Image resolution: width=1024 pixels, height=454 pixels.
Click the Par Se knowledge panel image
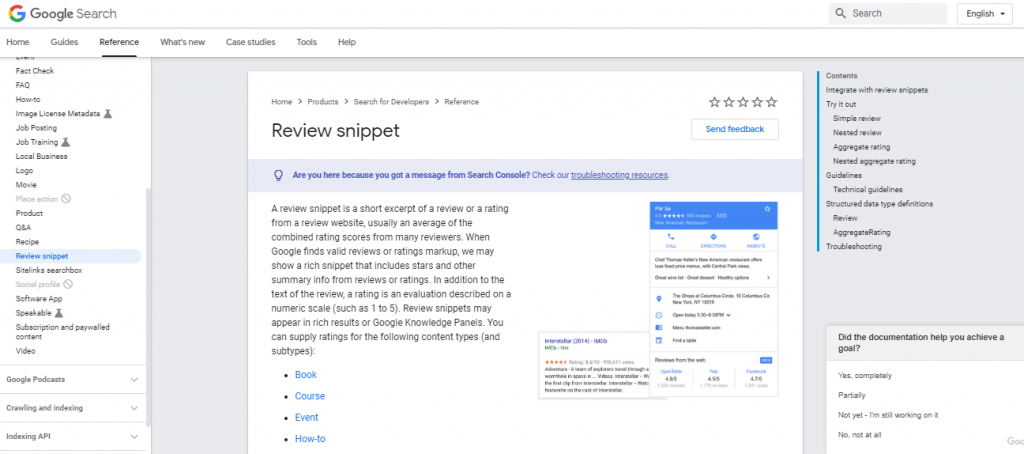714,299
